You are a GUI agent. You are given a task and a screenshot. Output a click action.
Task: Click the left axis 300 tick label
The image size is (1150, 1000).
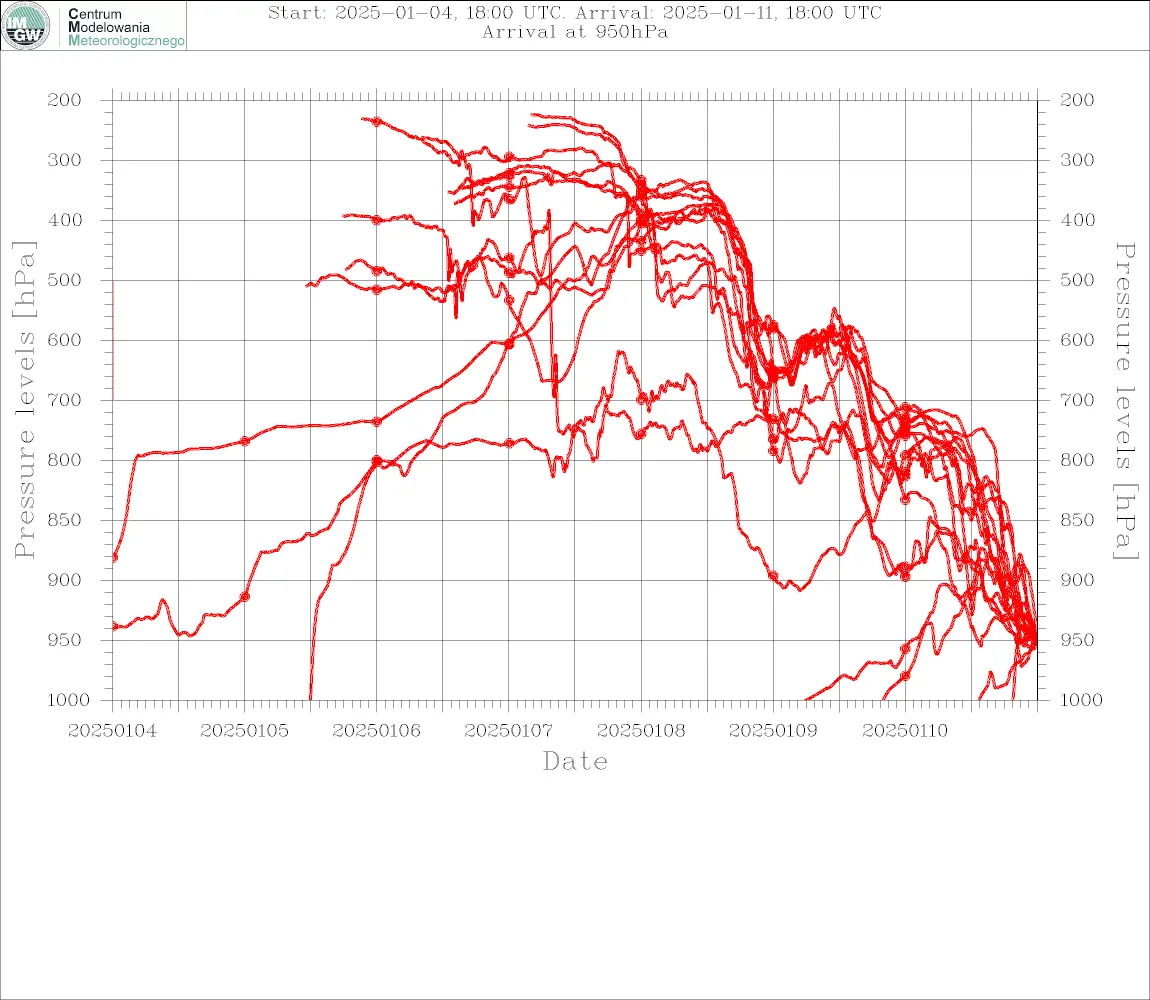pos(65,160)
